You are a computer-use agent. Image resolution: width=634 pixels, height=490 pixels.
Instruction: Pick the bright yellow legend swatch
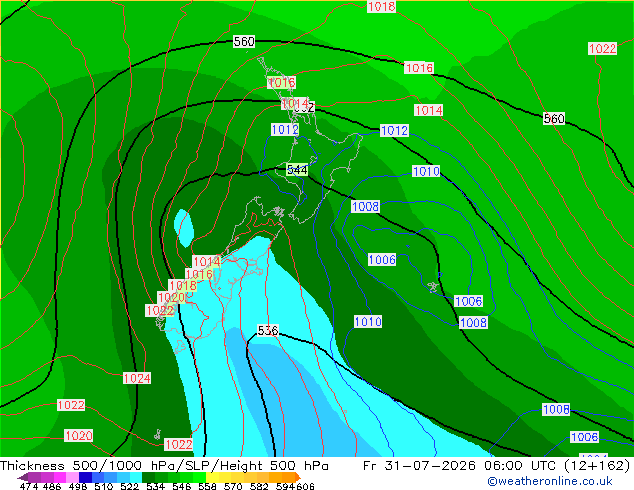coord(212,477)
